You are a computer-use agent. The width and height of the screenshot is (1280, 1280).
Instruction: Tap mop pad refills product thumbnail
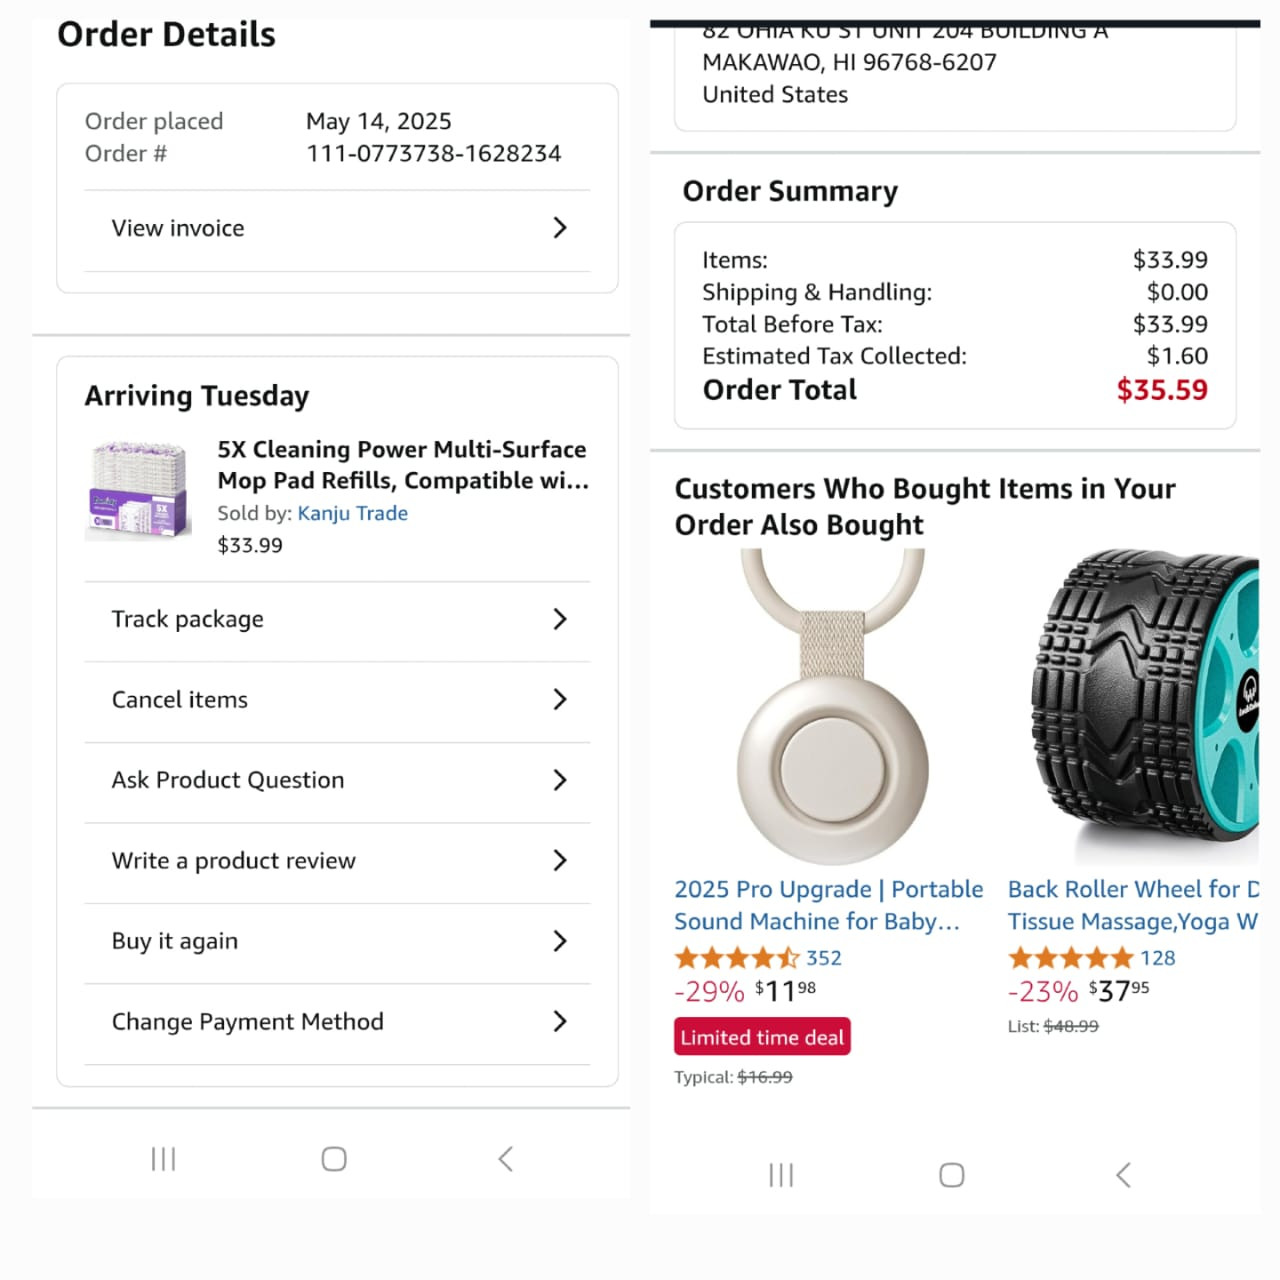pos(138,490)
